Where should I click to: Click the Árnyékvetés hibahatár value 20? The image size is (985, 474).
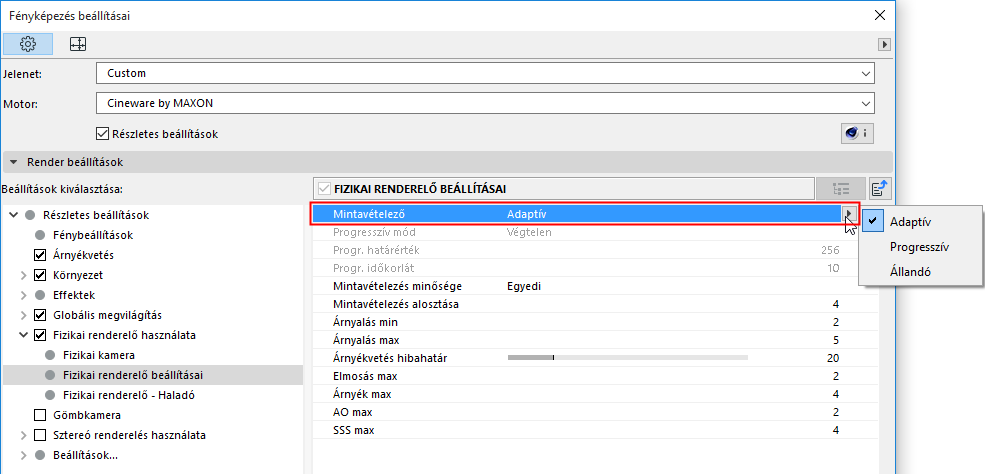pos(834,358)
